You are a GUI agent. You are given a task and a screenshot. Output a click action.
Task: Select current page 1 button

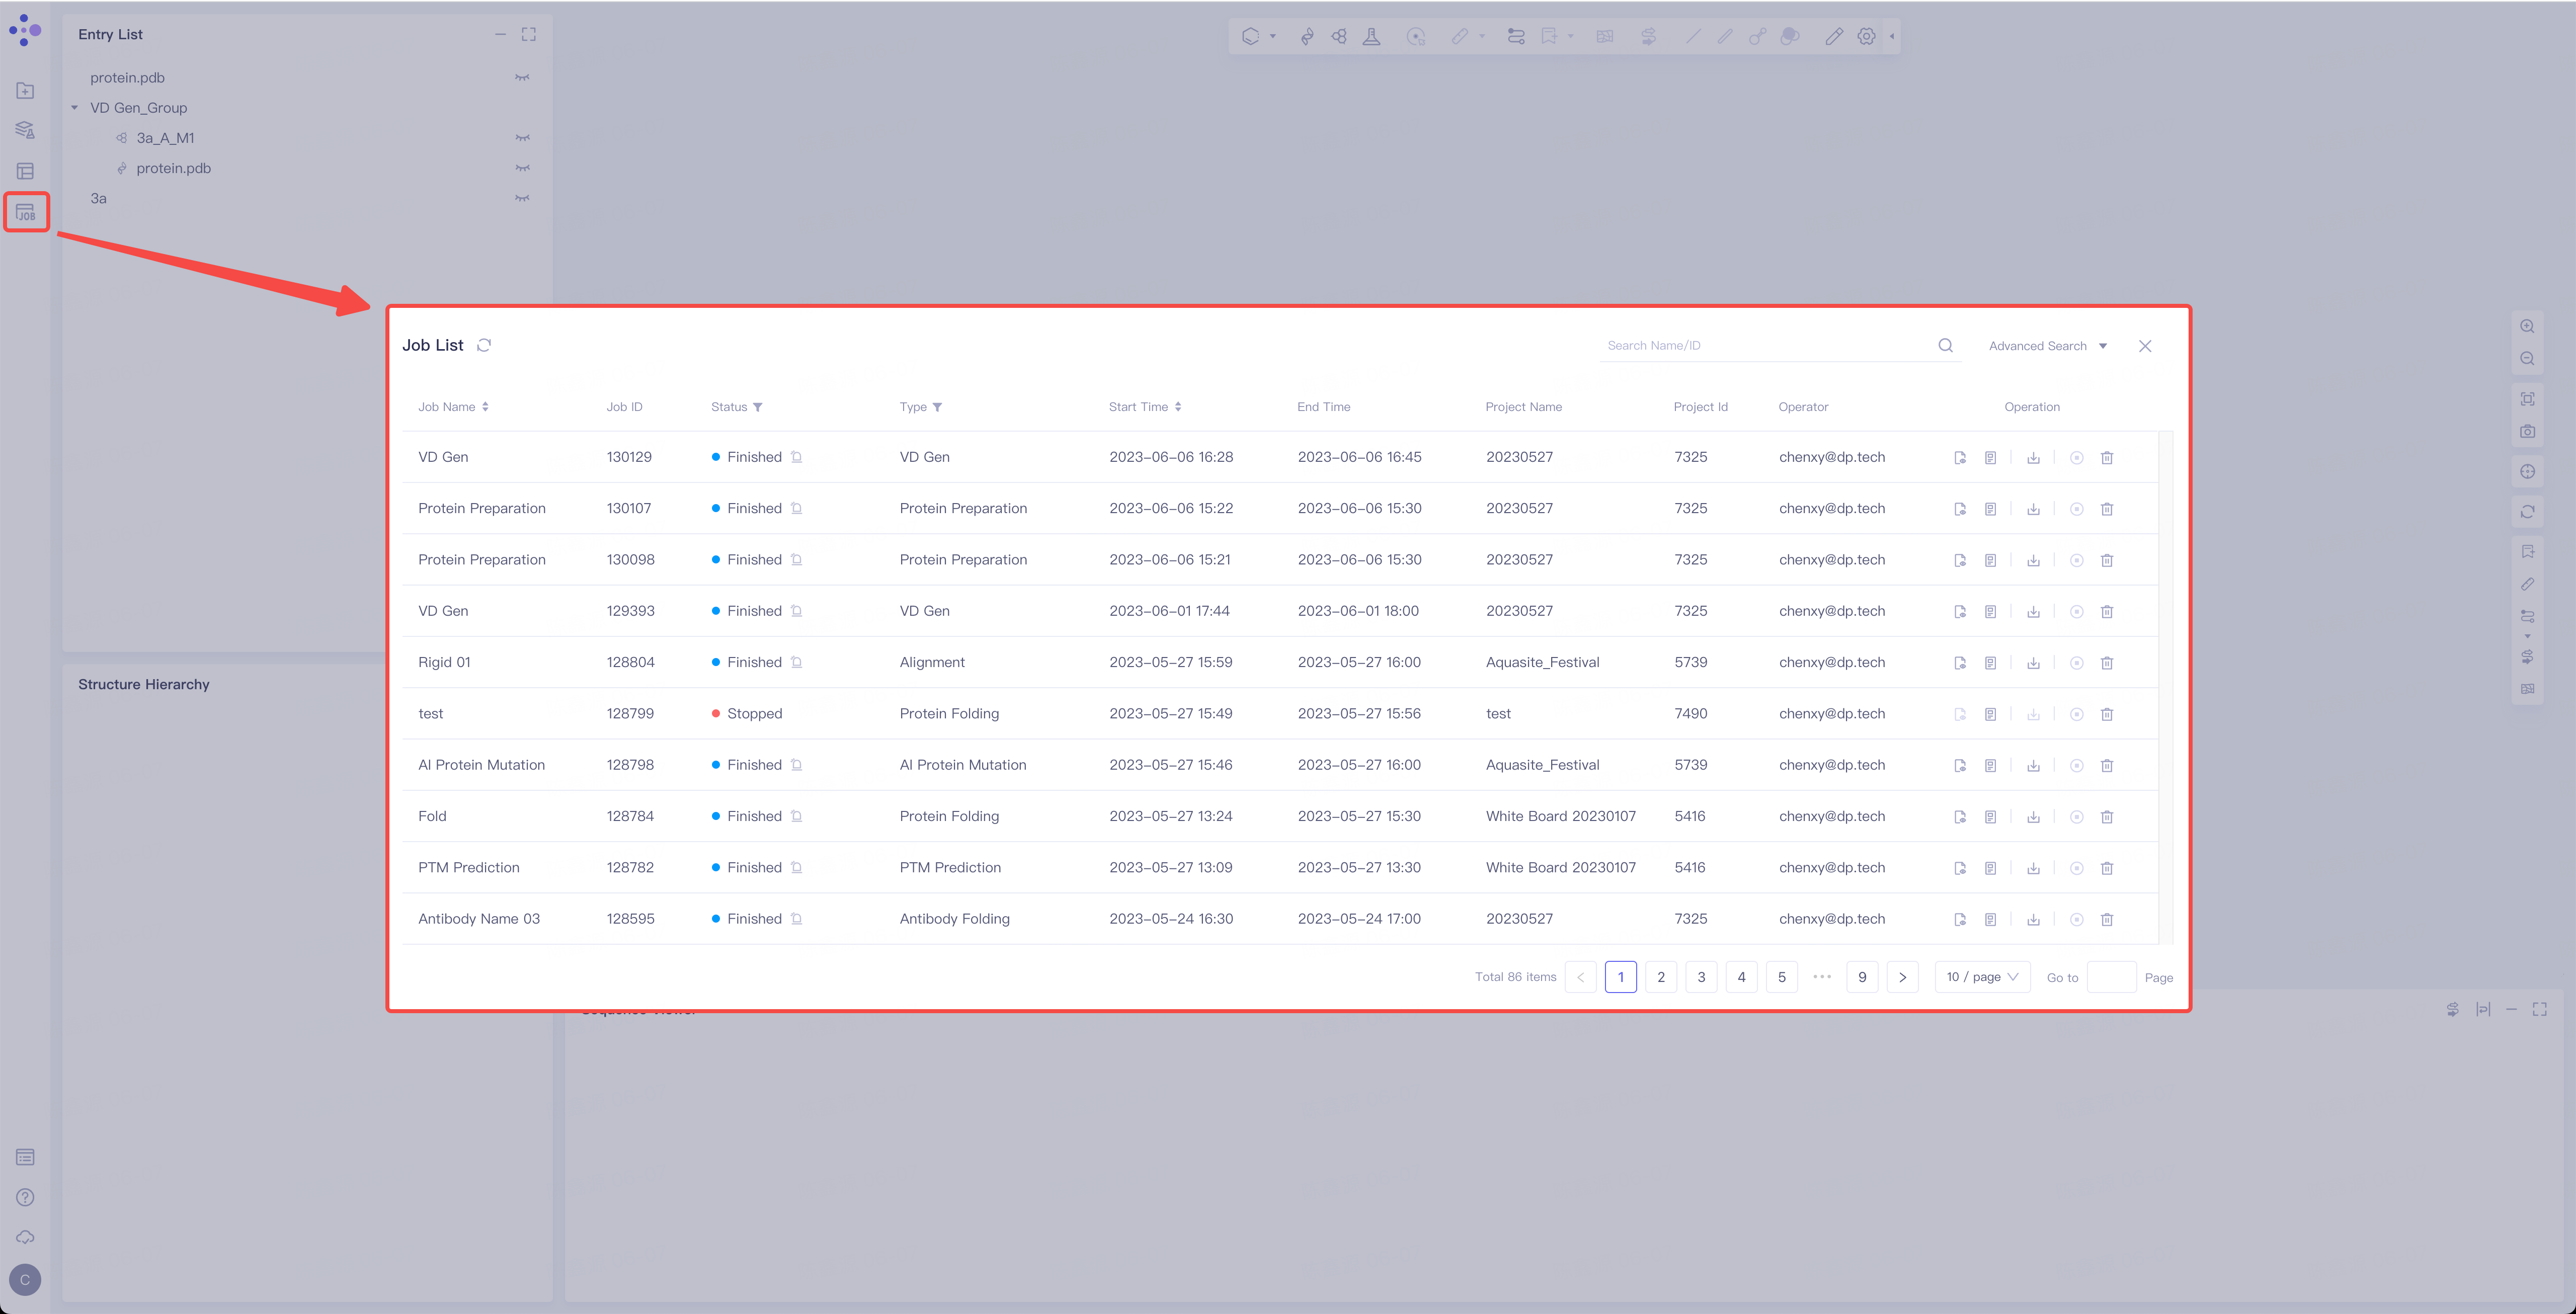tap(1621, 977)
